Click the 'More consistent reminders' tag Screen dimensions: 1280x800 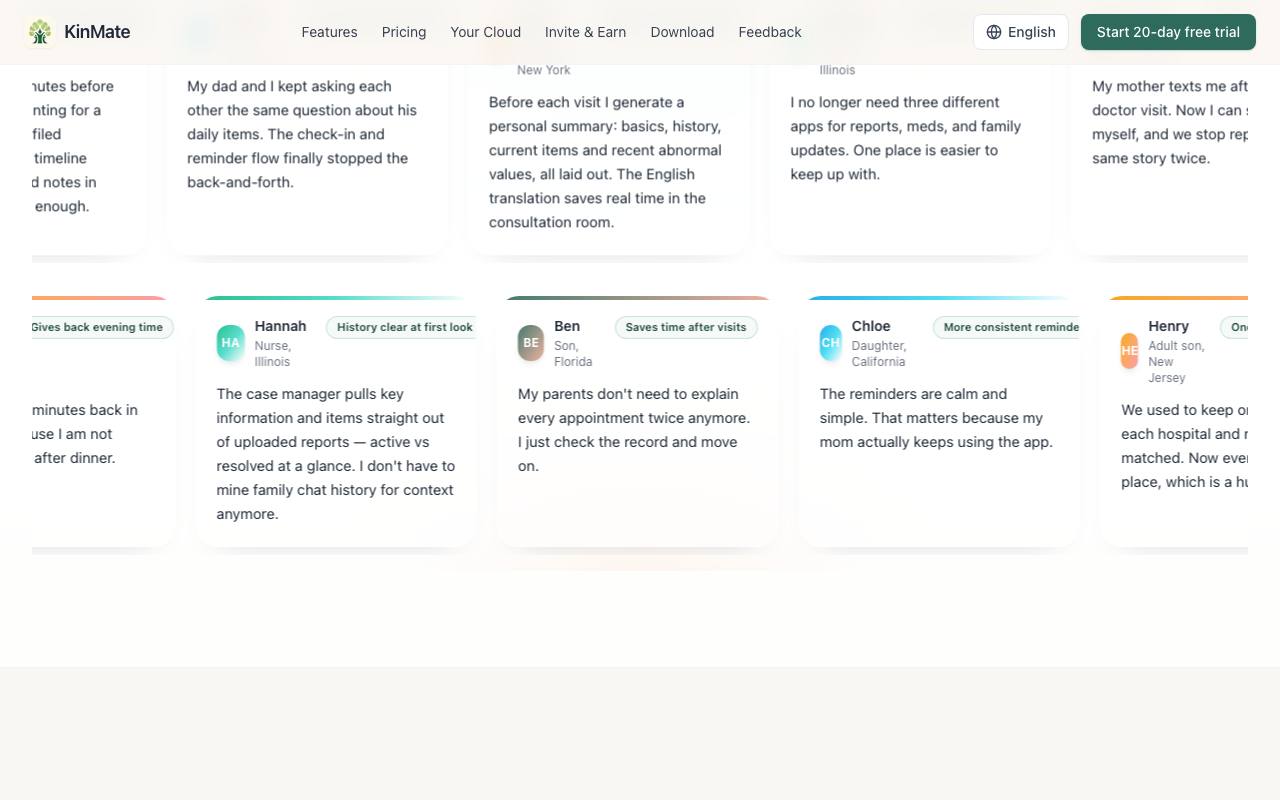tap(1007, 327)
